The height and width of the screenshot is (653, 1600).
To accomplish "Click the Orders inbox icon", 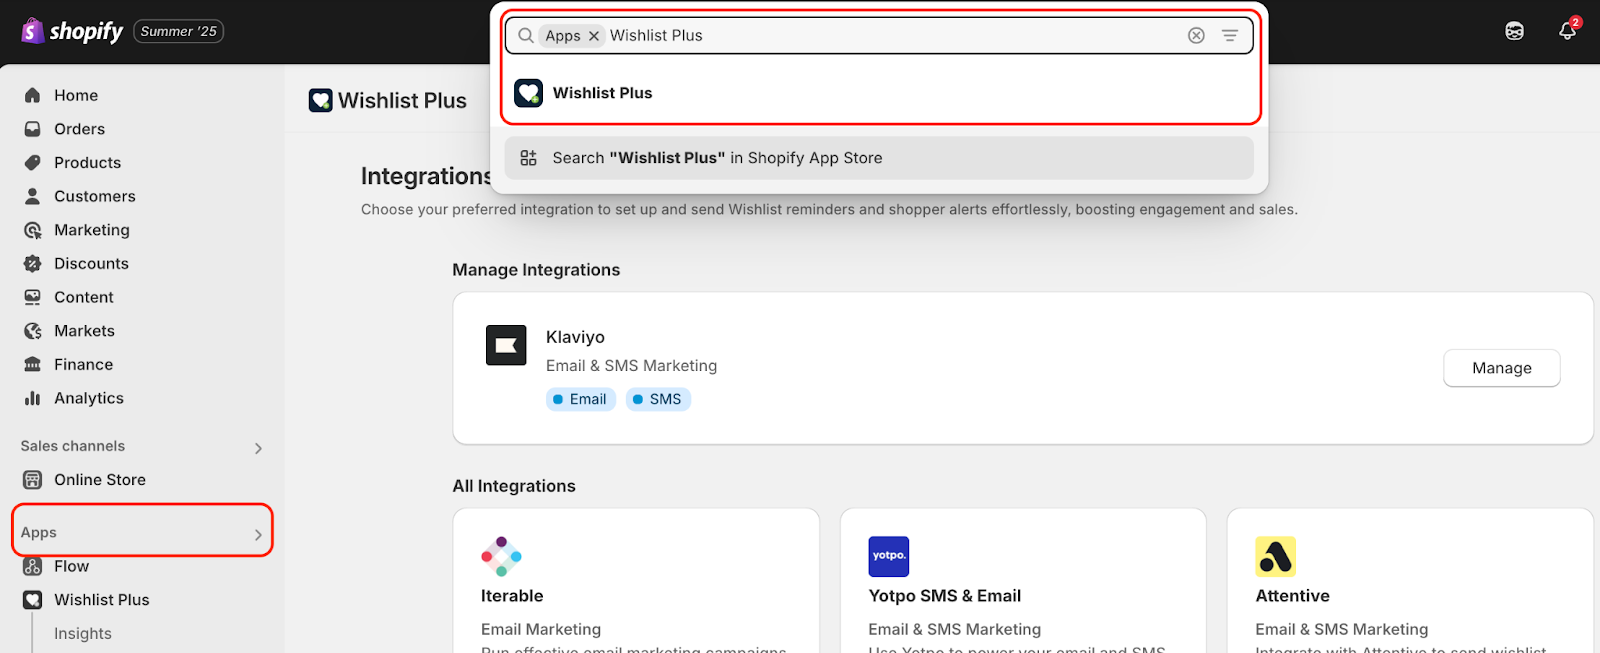I will coord(33,129).
